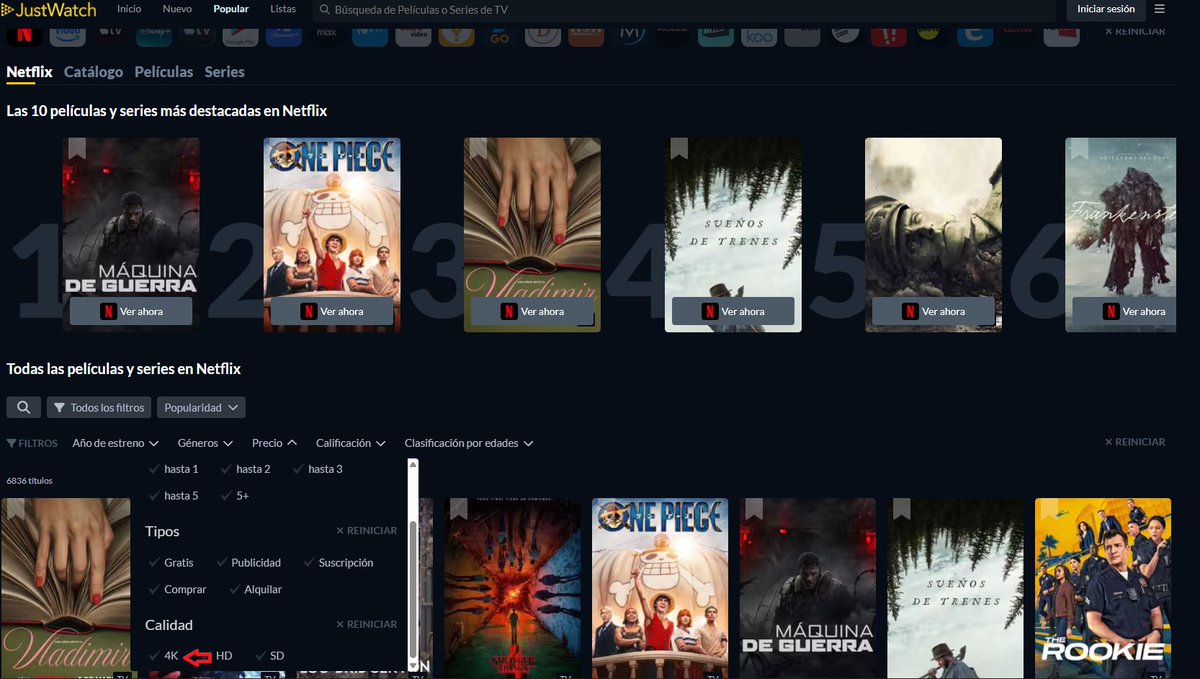Open the Stranger Things poster in the grid
The height and width of the screenshot is (679, 1200).
(x=513, y=588)
